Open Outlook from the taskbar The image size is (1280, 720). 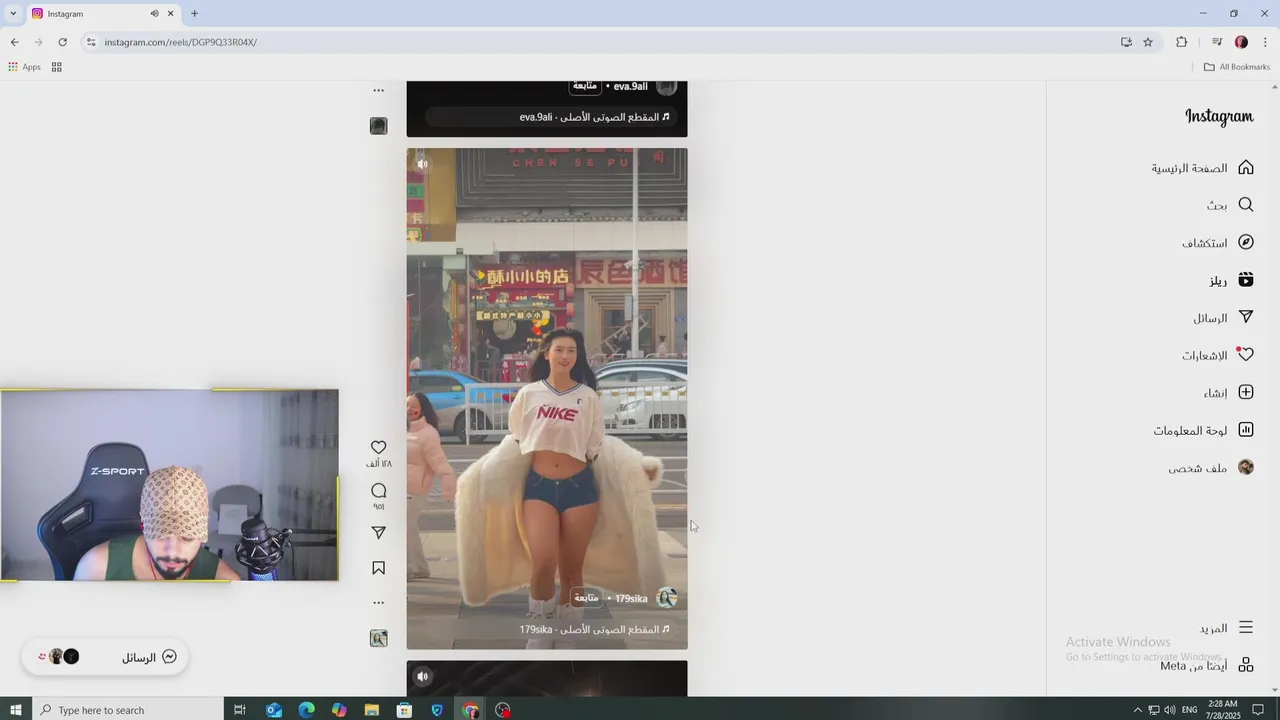coord(274,710)
